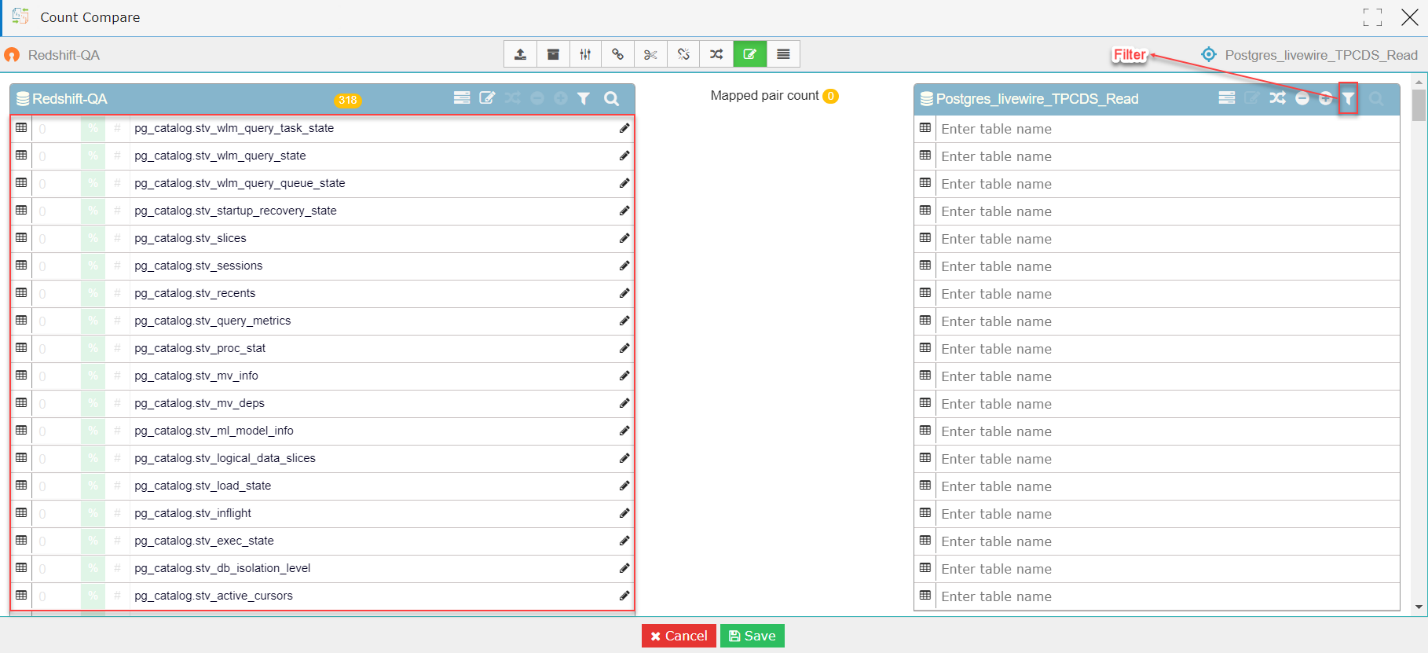Select row pg_catalog.stv_mv_deps
The image size is (1428, 653).
point(322,403)
